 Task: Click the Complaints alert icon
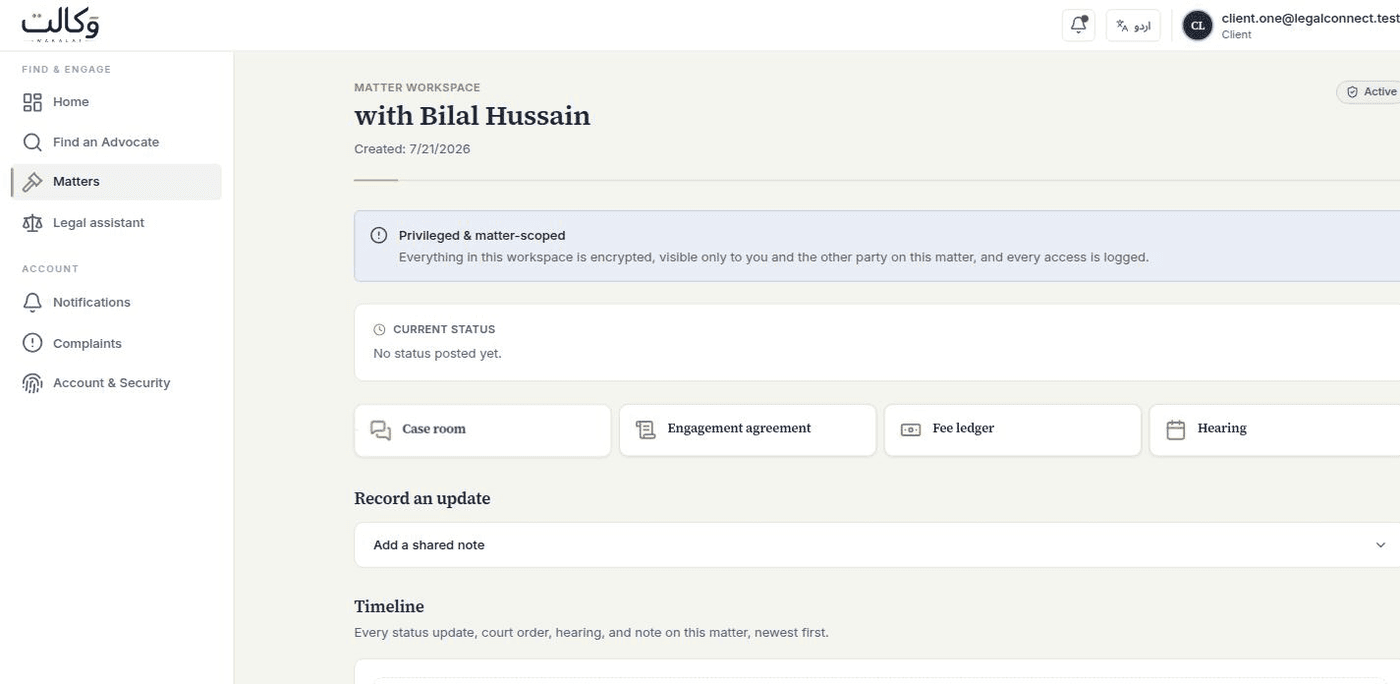click(33, 343)
